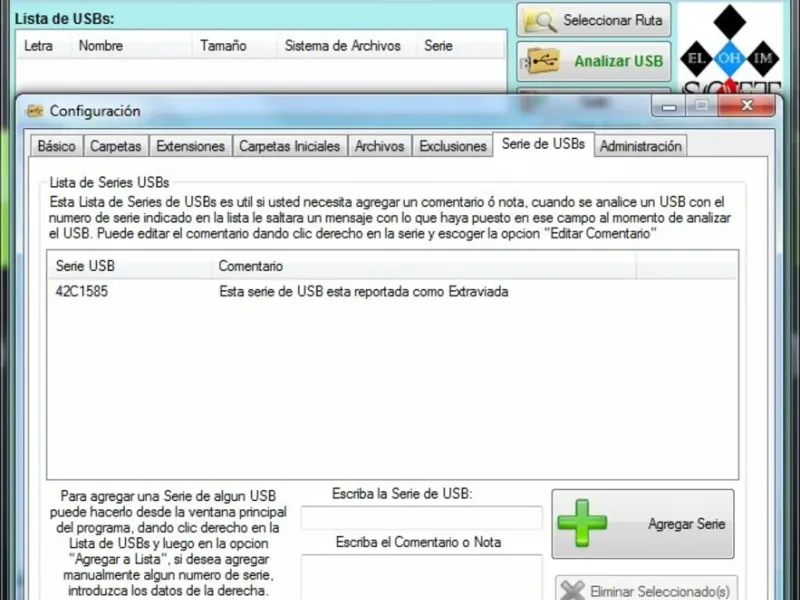Click the Configuración window title icon
The width and height of the screenshot is (800, 600).
pos(35,111)
